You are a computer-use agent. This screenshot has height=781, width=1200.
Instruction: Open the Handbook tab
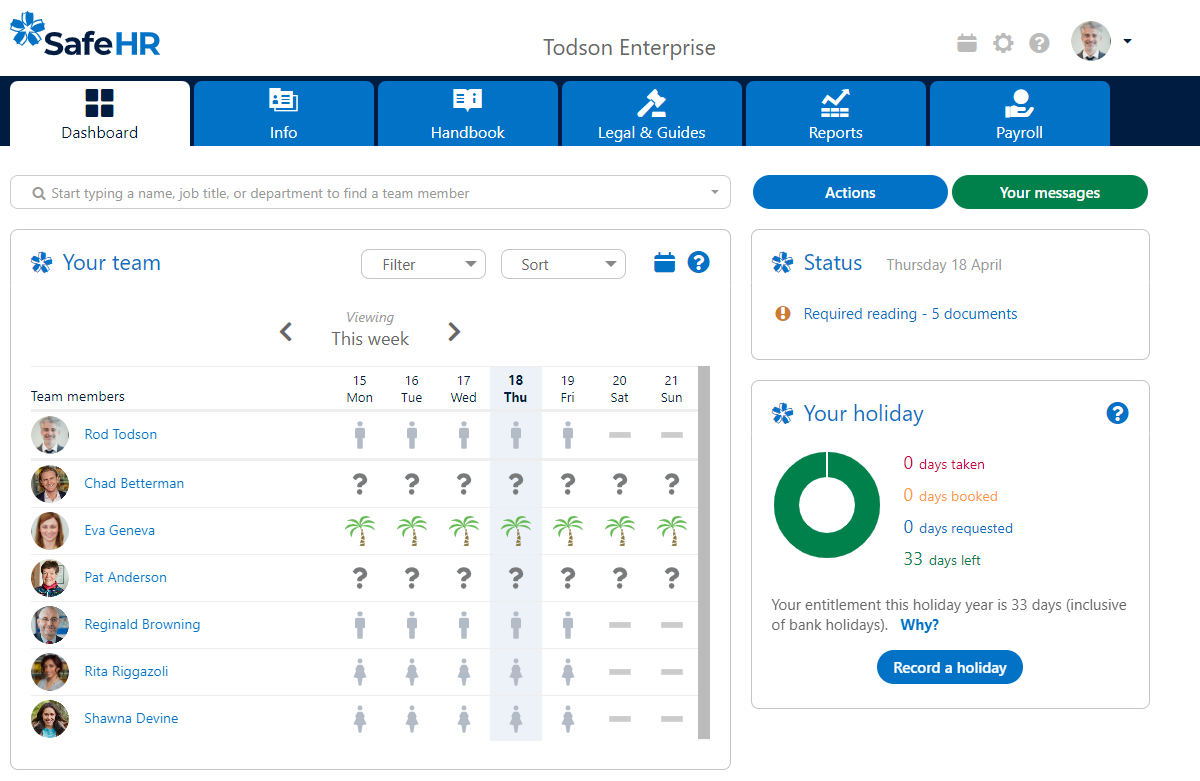tap(467, 113)
